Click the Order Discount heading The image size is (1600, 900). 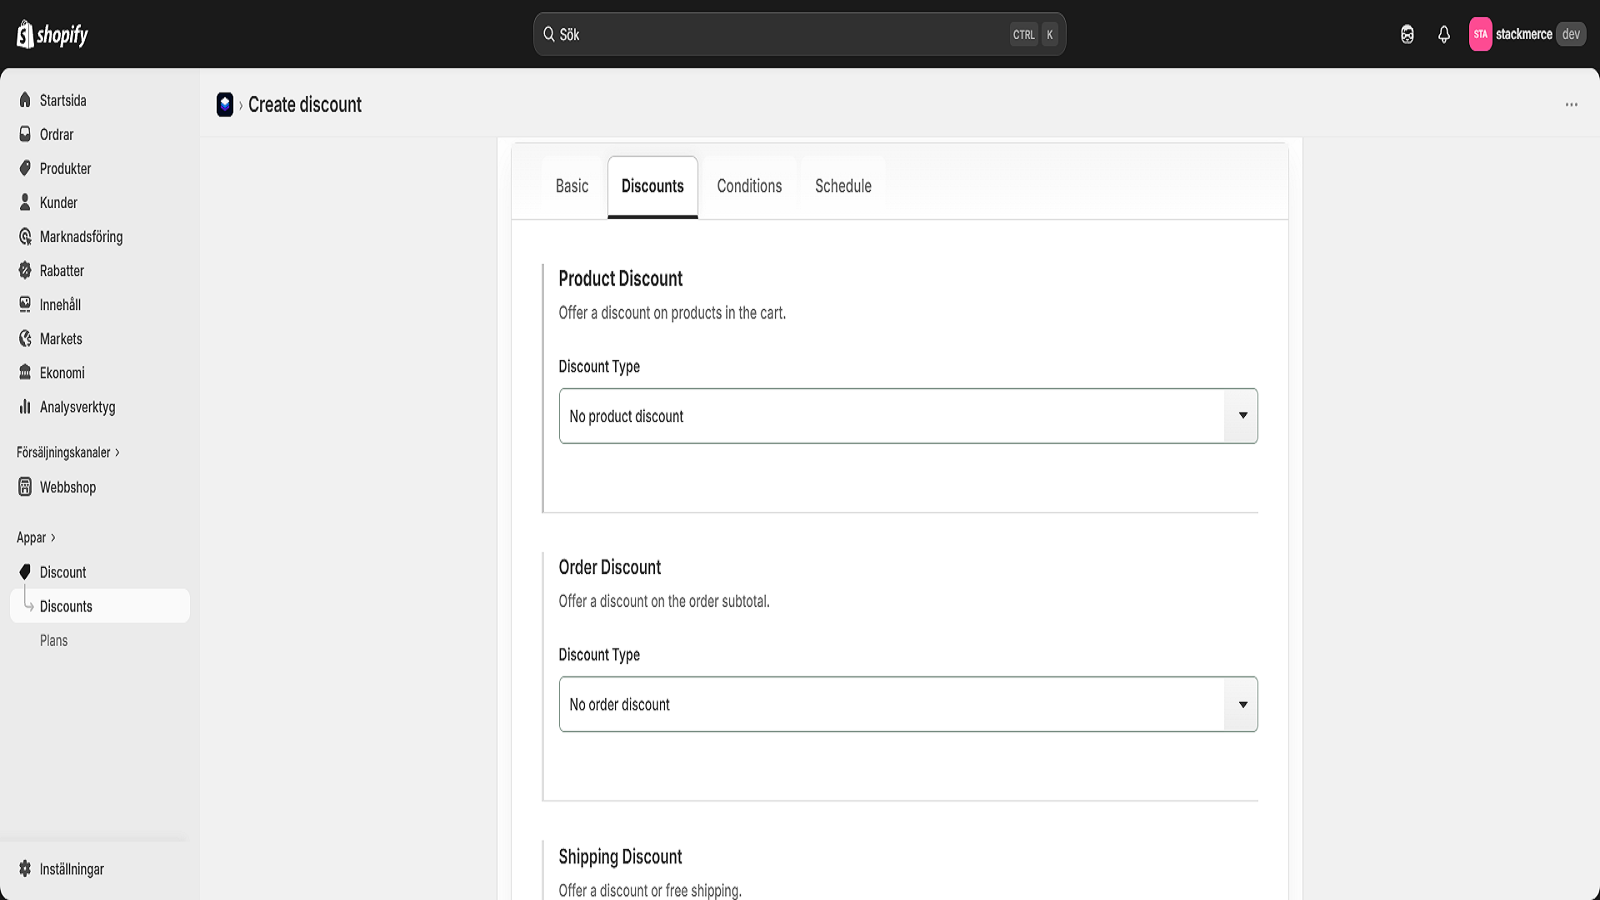pos(610,567)
